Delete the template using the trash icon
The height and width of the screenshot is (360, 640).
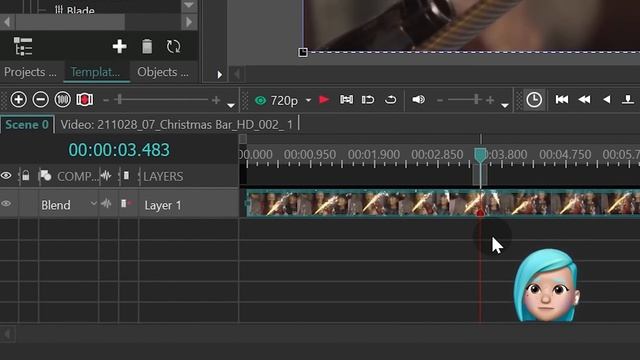(147, 46)
